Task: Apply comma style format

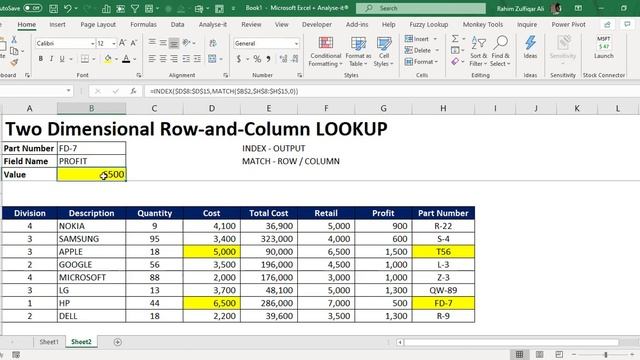Action: point(268,59)
